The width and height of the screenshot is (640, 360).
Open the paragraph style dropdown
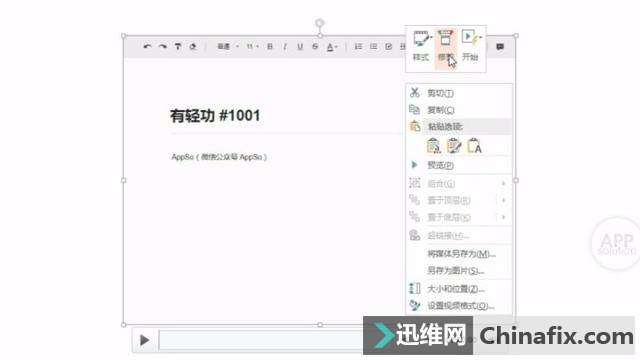tap(227, 47)
